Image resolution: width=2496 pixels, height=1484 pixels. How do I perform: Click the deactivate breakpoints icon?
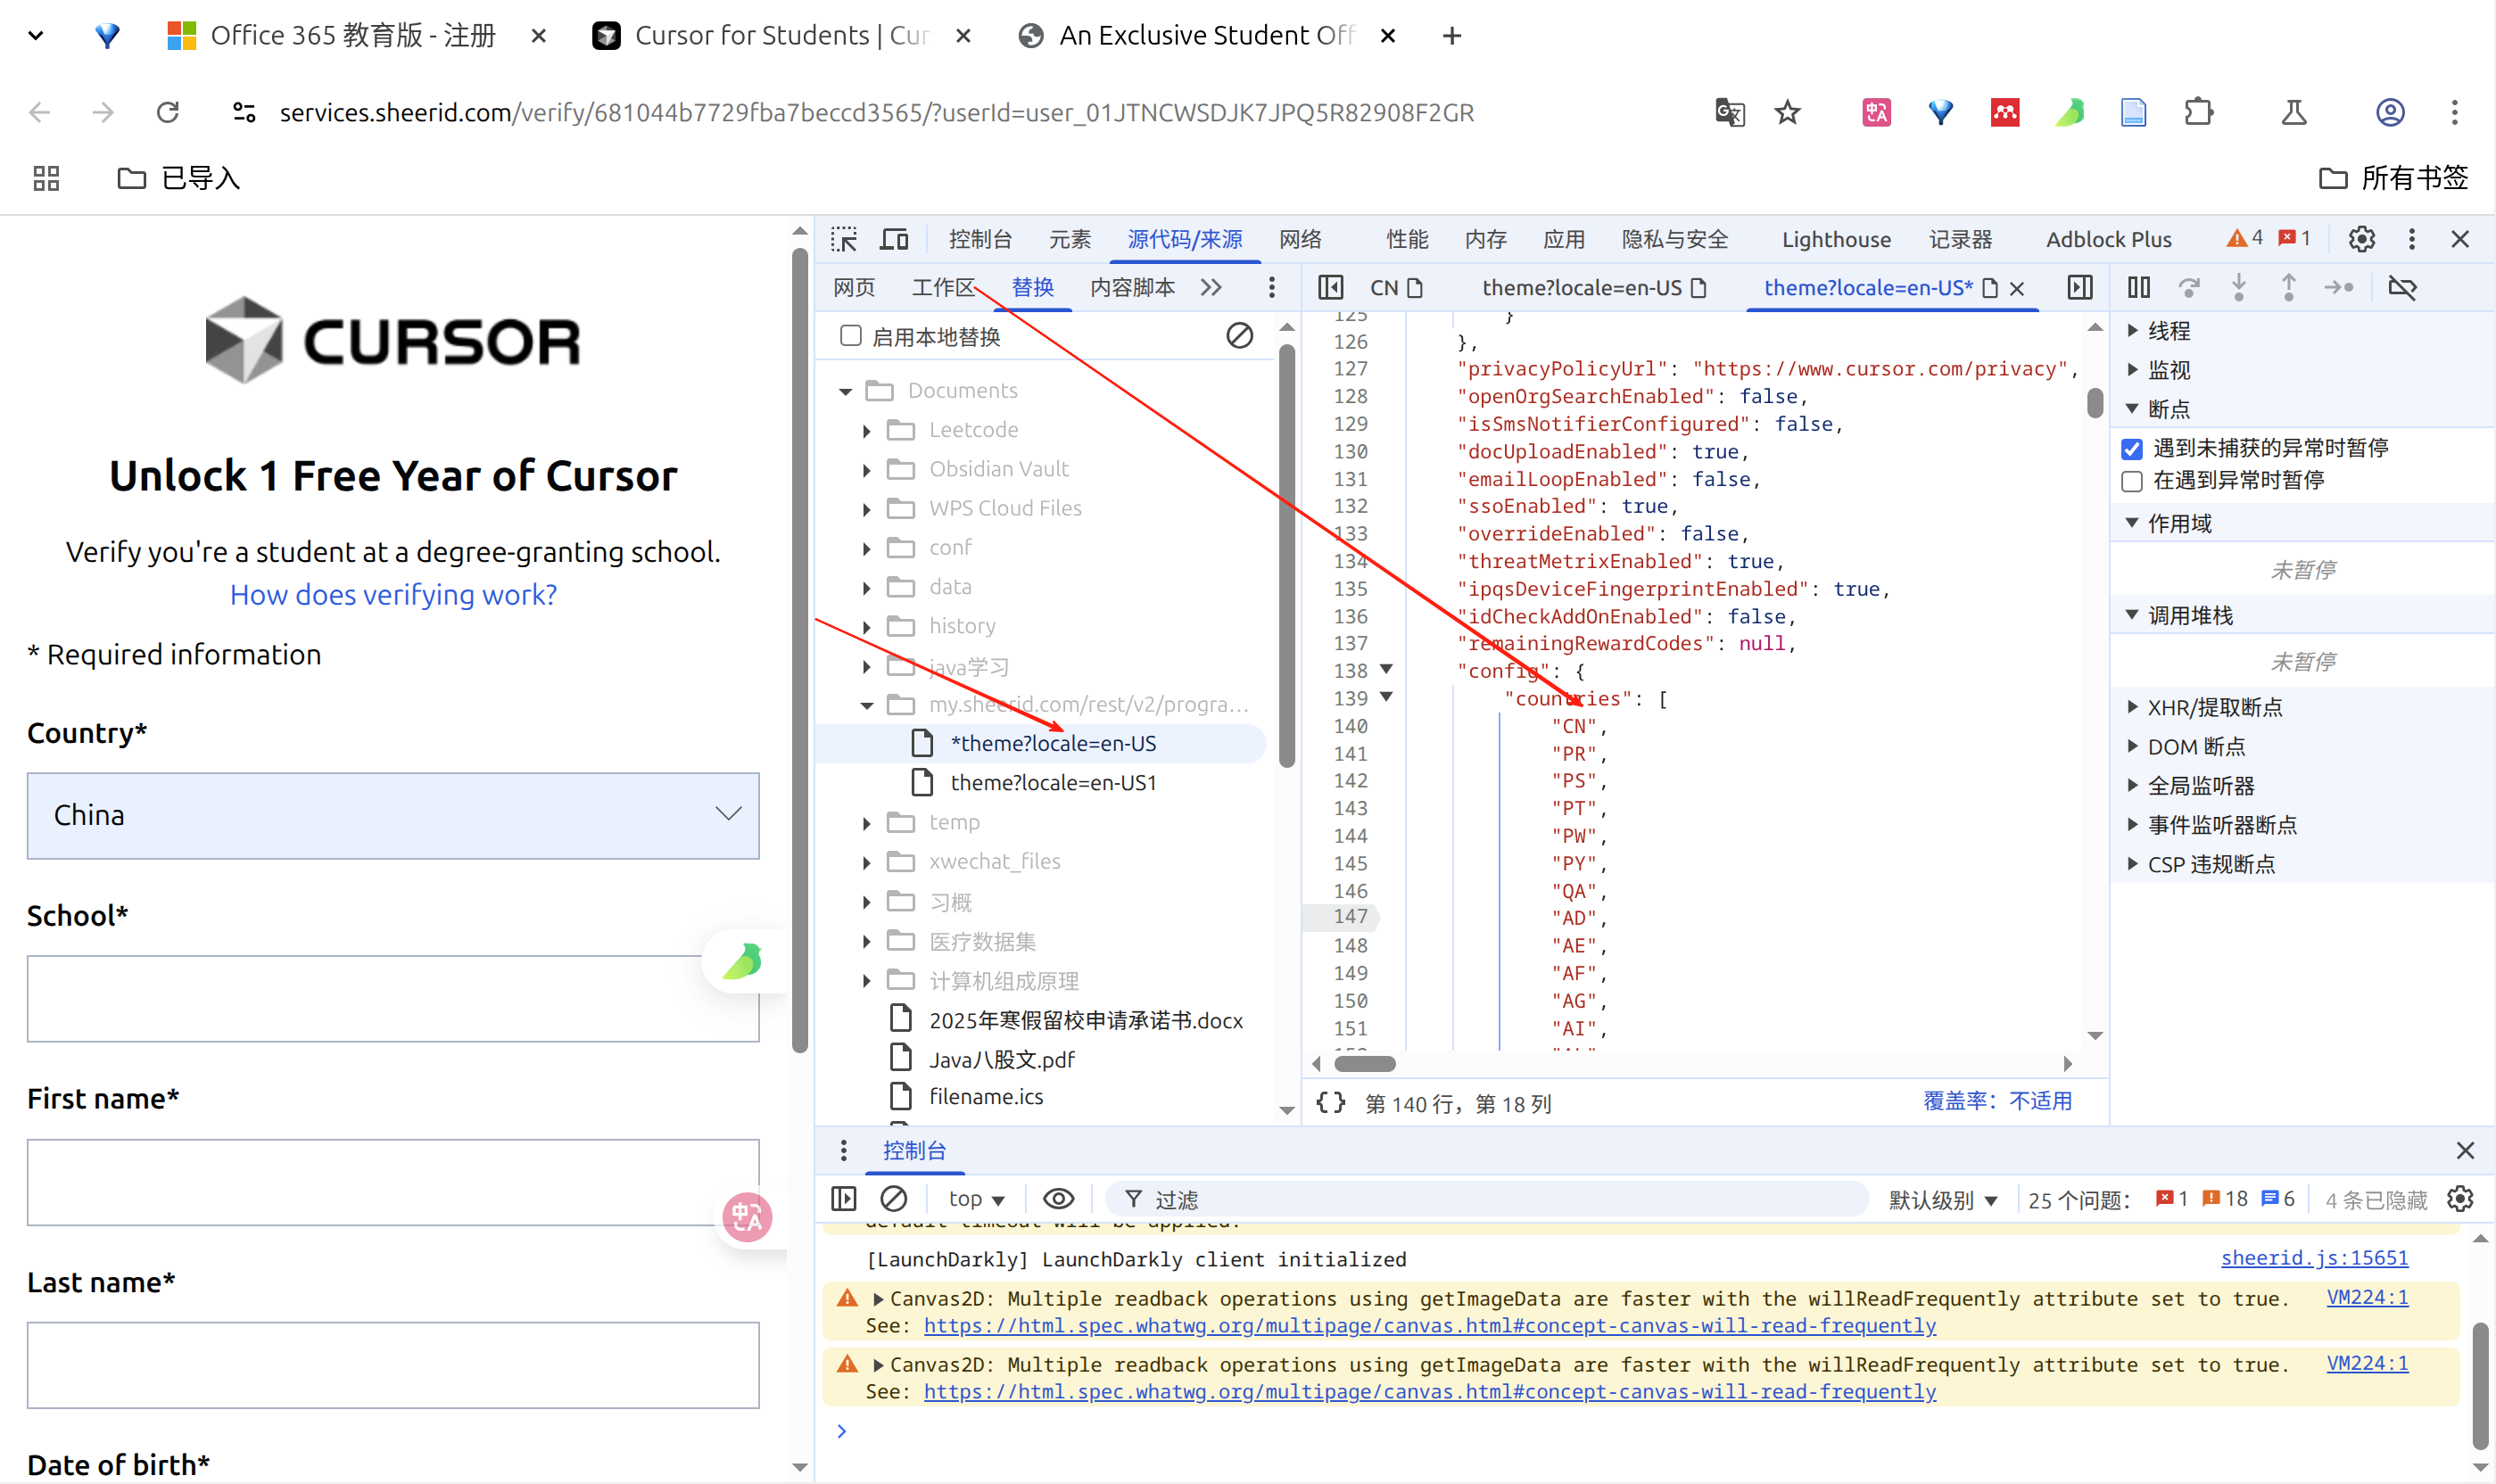click(x=2402, y=288)
